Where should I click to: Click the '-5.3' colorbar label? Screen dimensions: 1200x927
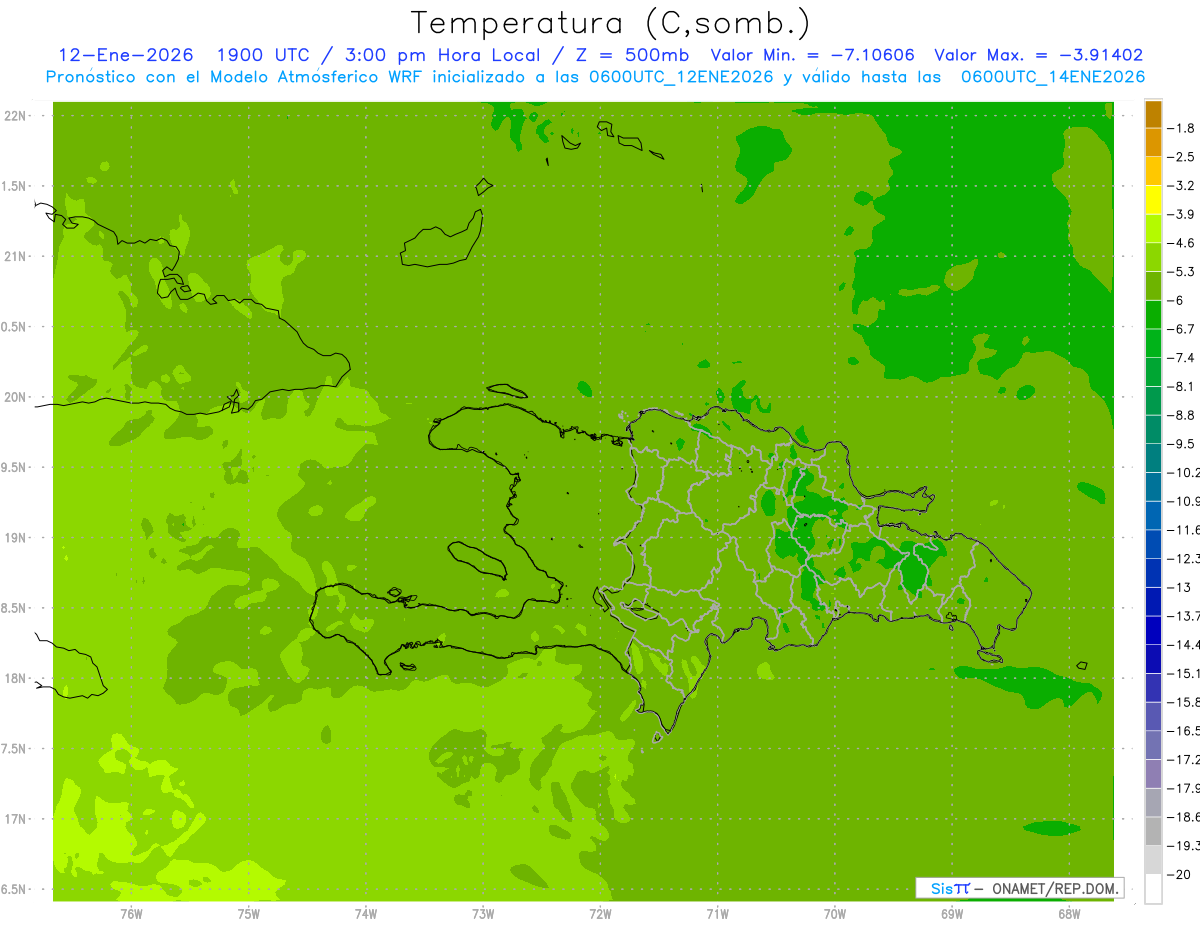1182,272
